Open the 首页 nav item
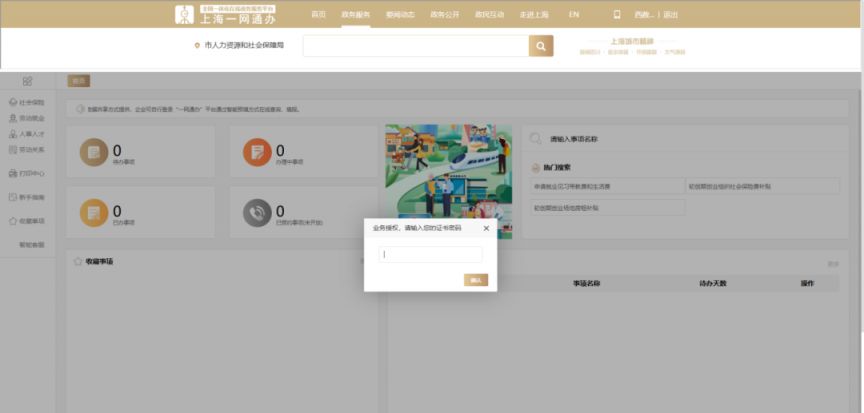The height and width of the screenshot is (413, 864). pyautogui.click(x=318, y=15)
